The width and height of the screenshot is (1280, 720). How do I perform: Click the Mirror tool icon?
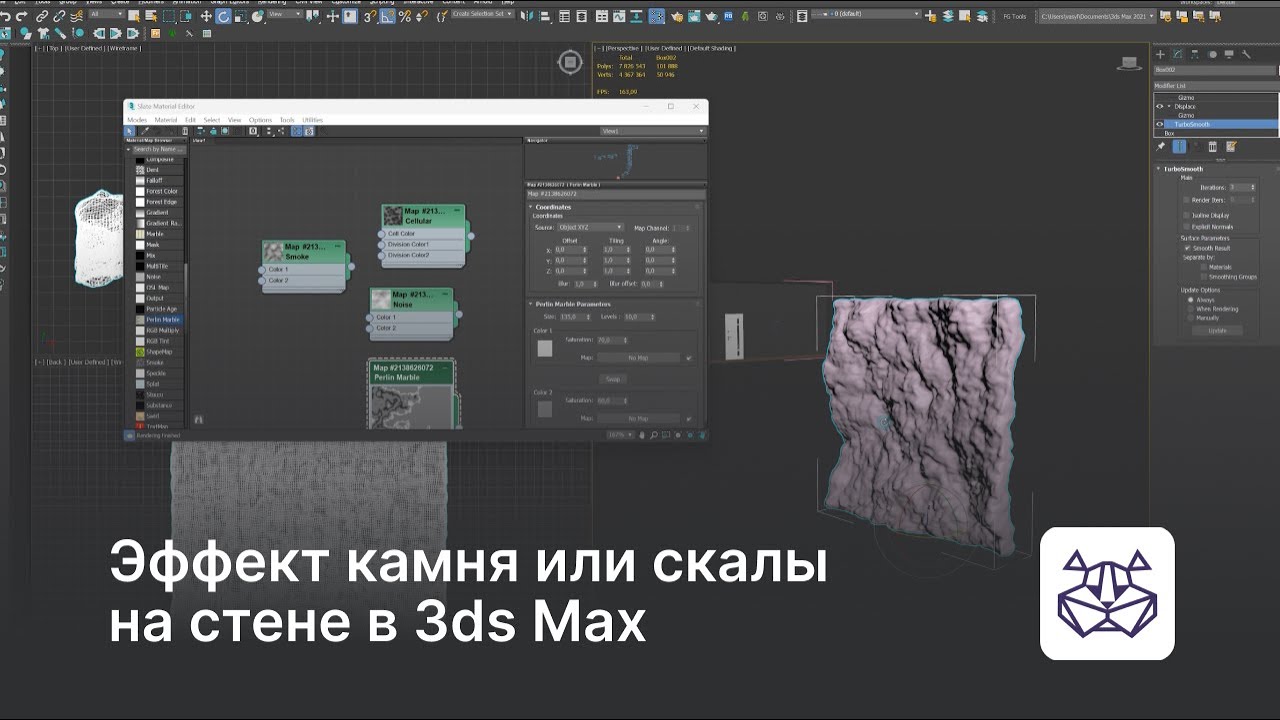coord(525,16)
